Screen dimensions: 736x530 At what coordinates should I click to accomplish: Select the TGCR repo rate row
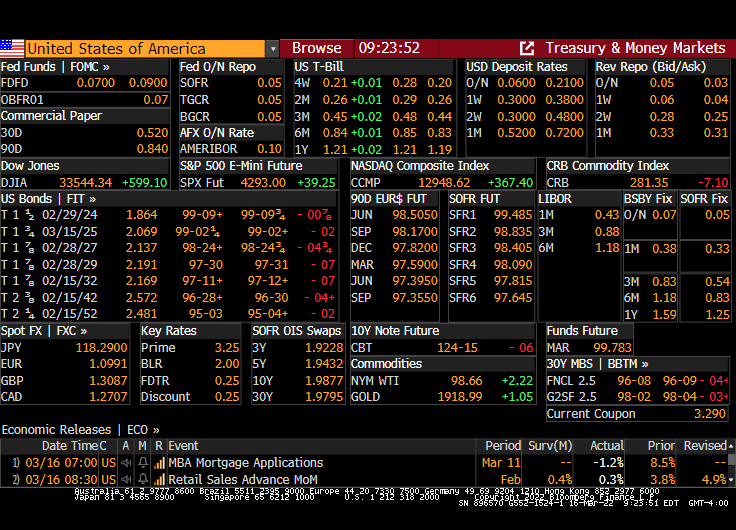click(231, 100)
